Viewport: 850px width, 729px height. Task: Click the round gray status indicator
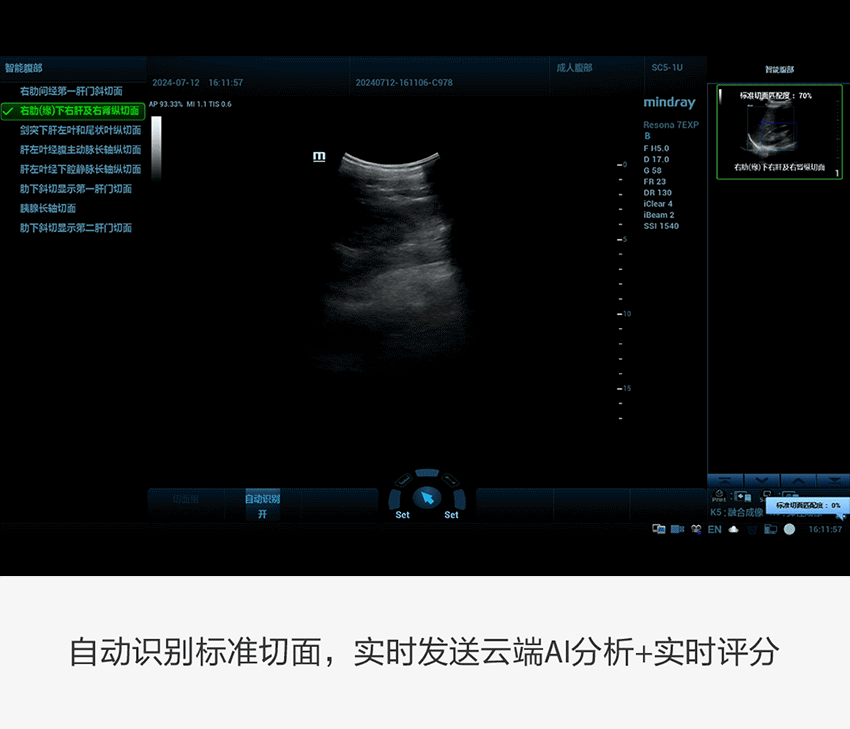(x=789, y=529)
